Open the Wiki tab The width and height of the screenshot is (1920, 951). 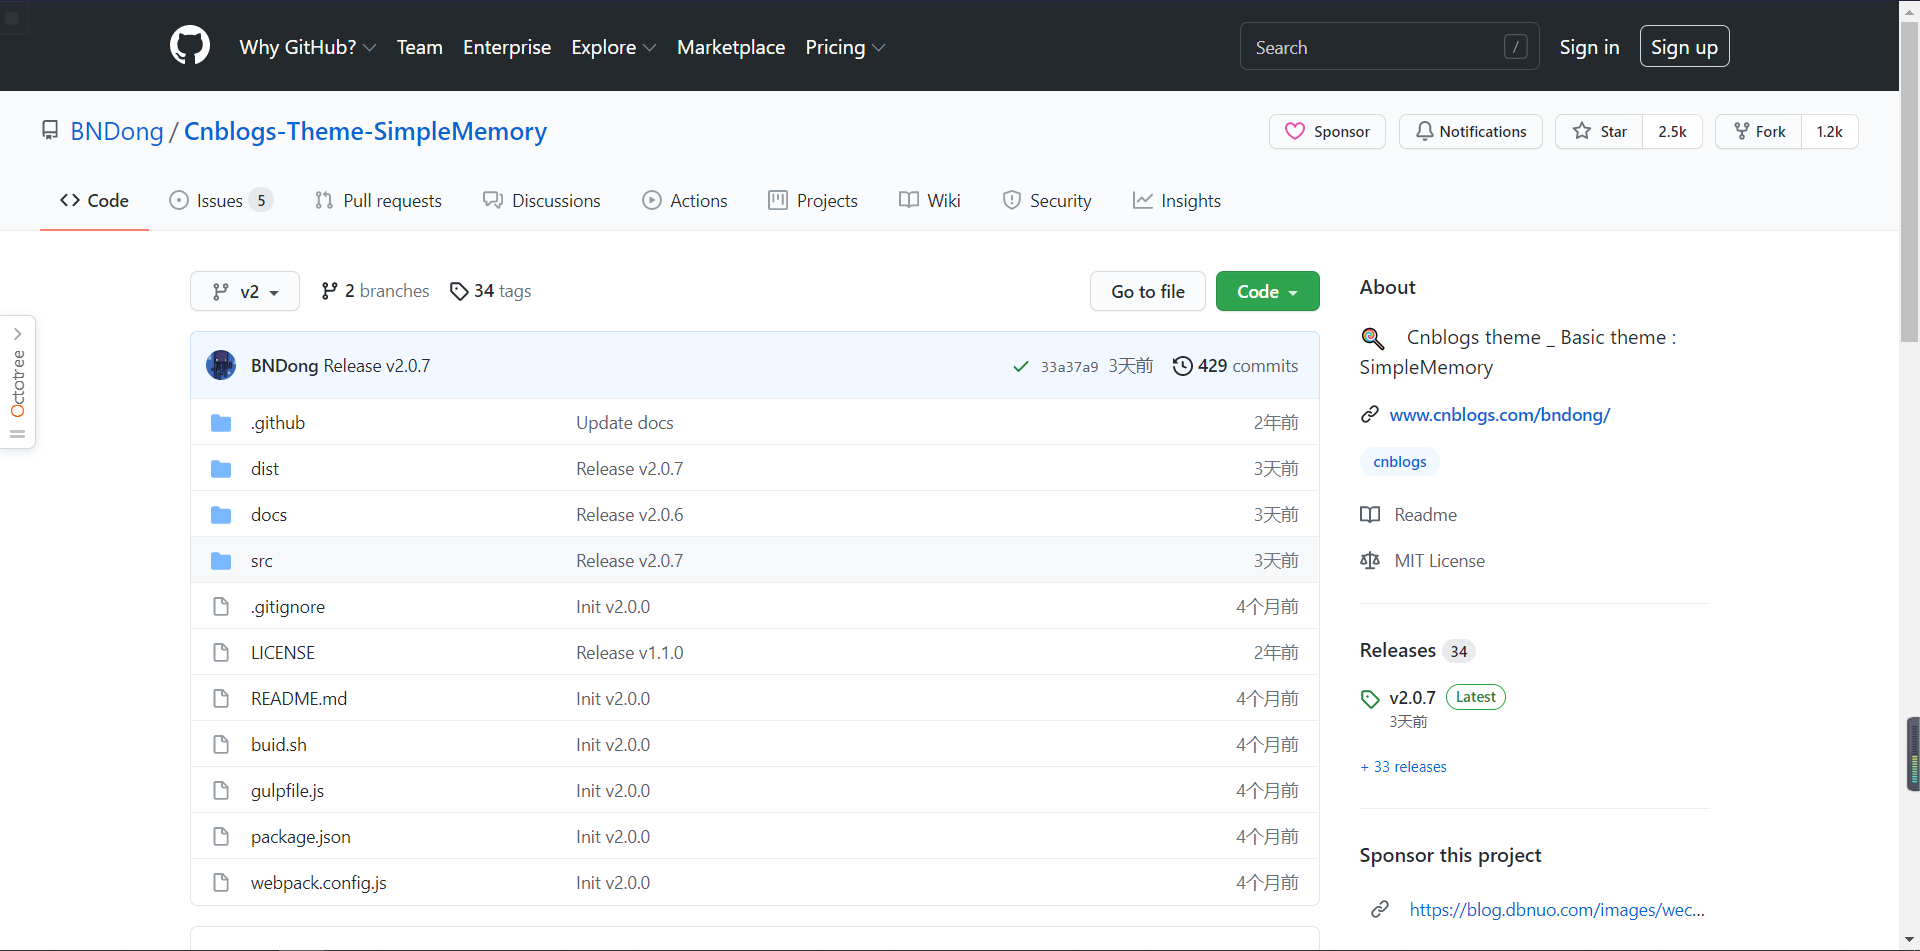930,200
